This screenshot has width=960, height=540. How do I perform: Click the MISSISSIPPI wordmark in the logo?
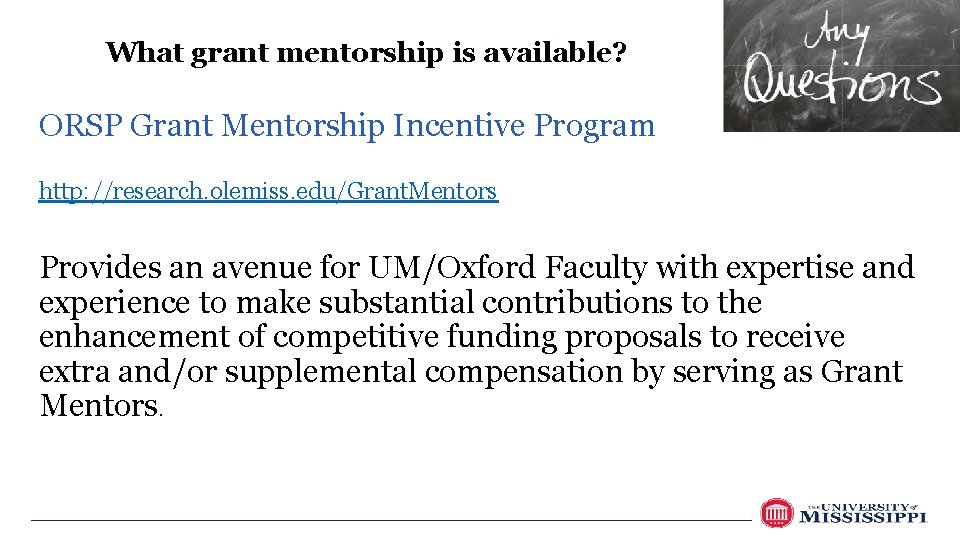(x=862, y=518)
